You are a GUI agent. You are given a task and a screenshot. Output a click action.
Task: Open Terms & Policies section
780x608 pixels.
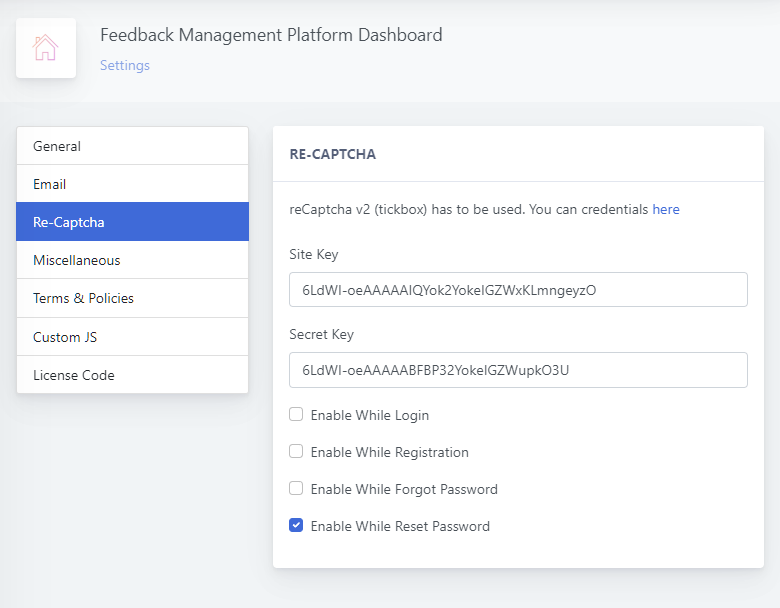pyautogui.click(x=132, y=298)
